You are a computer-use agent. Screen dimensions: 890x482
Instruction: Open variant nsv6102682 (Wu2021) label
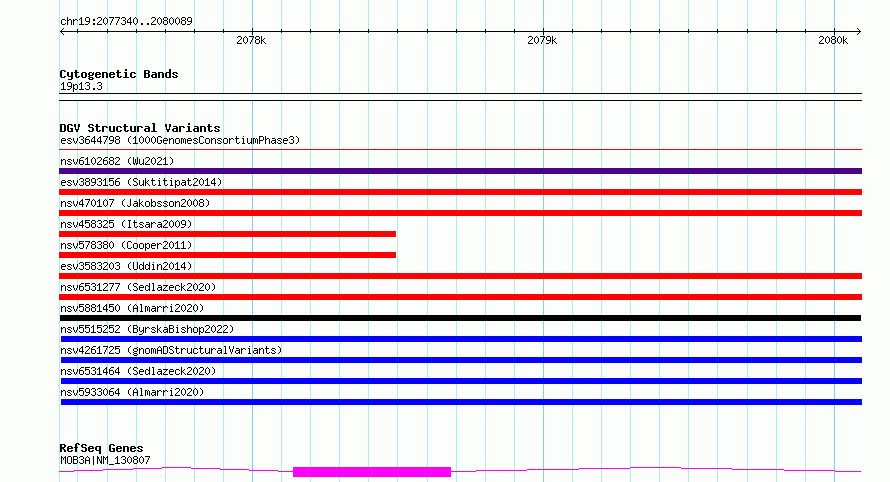(117, 161)
